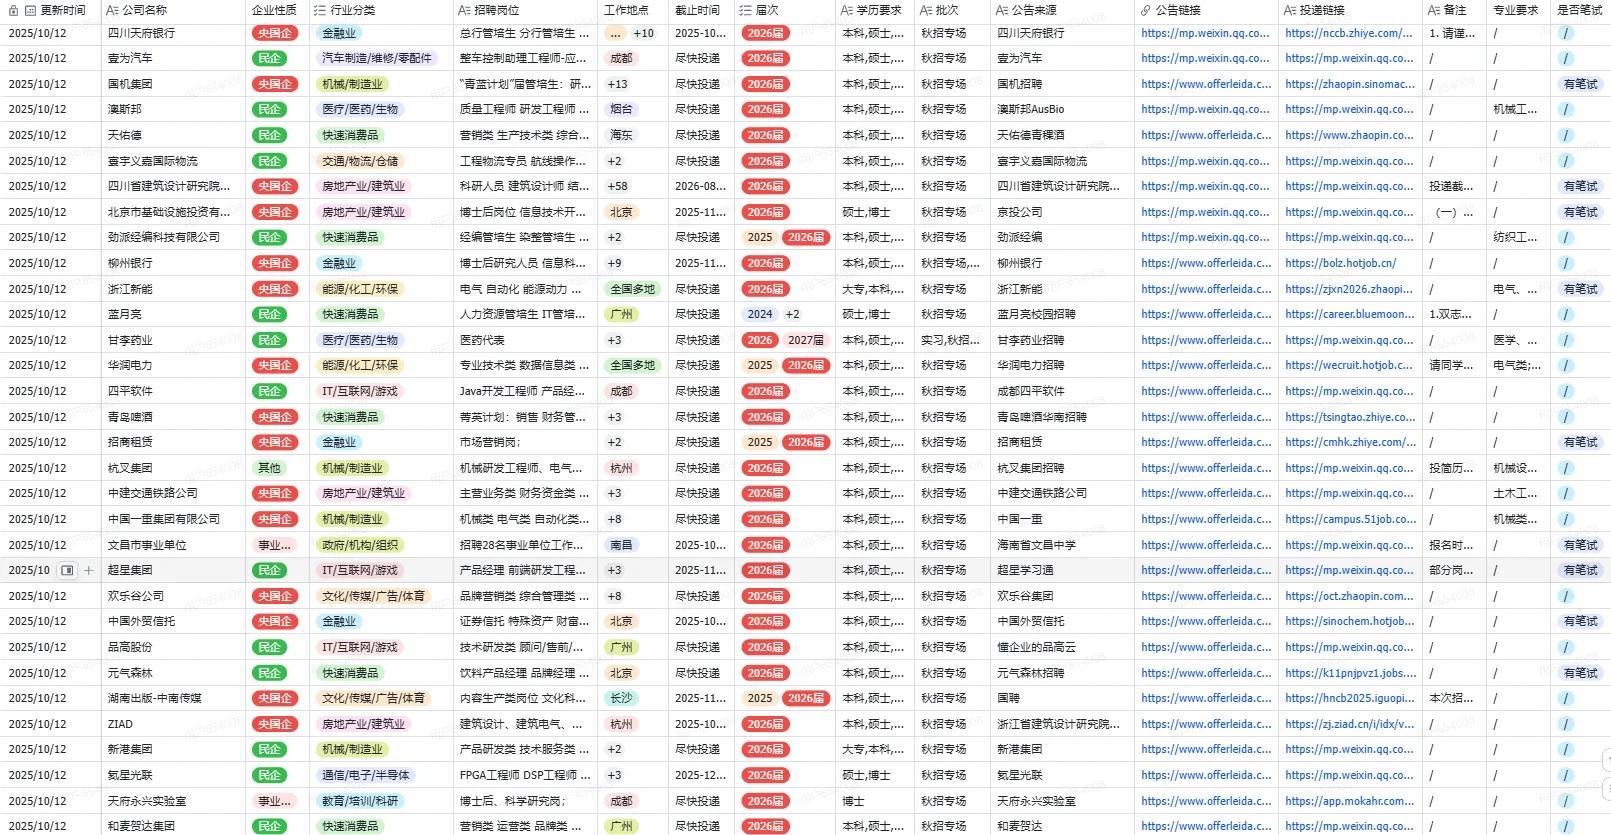
Task: Click the multi-select icon beside 届次
Action: click(x=745, y=10)
